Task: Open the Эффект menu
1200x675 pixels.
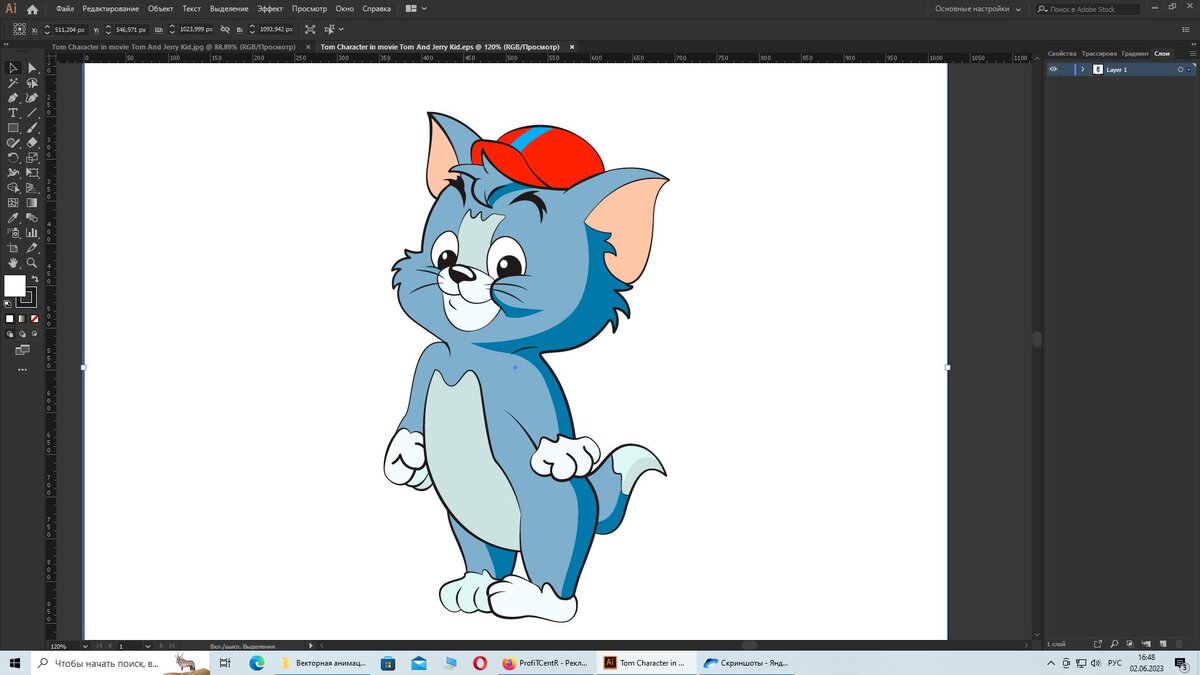Action: click(270, 9)
